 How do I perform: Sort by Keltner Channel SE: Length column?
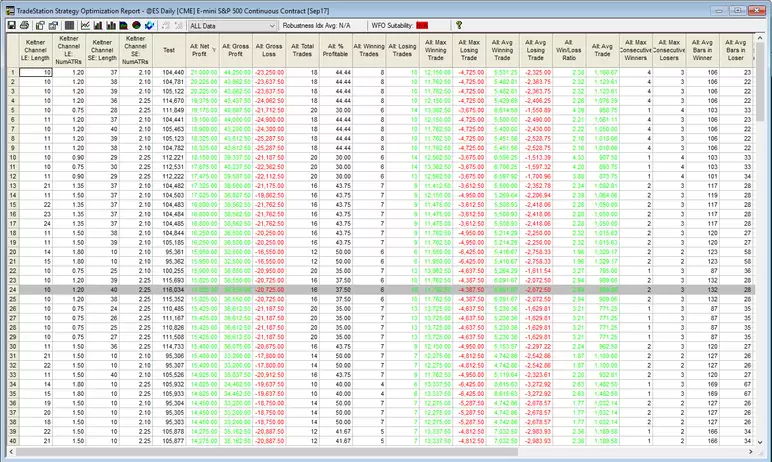102,50
